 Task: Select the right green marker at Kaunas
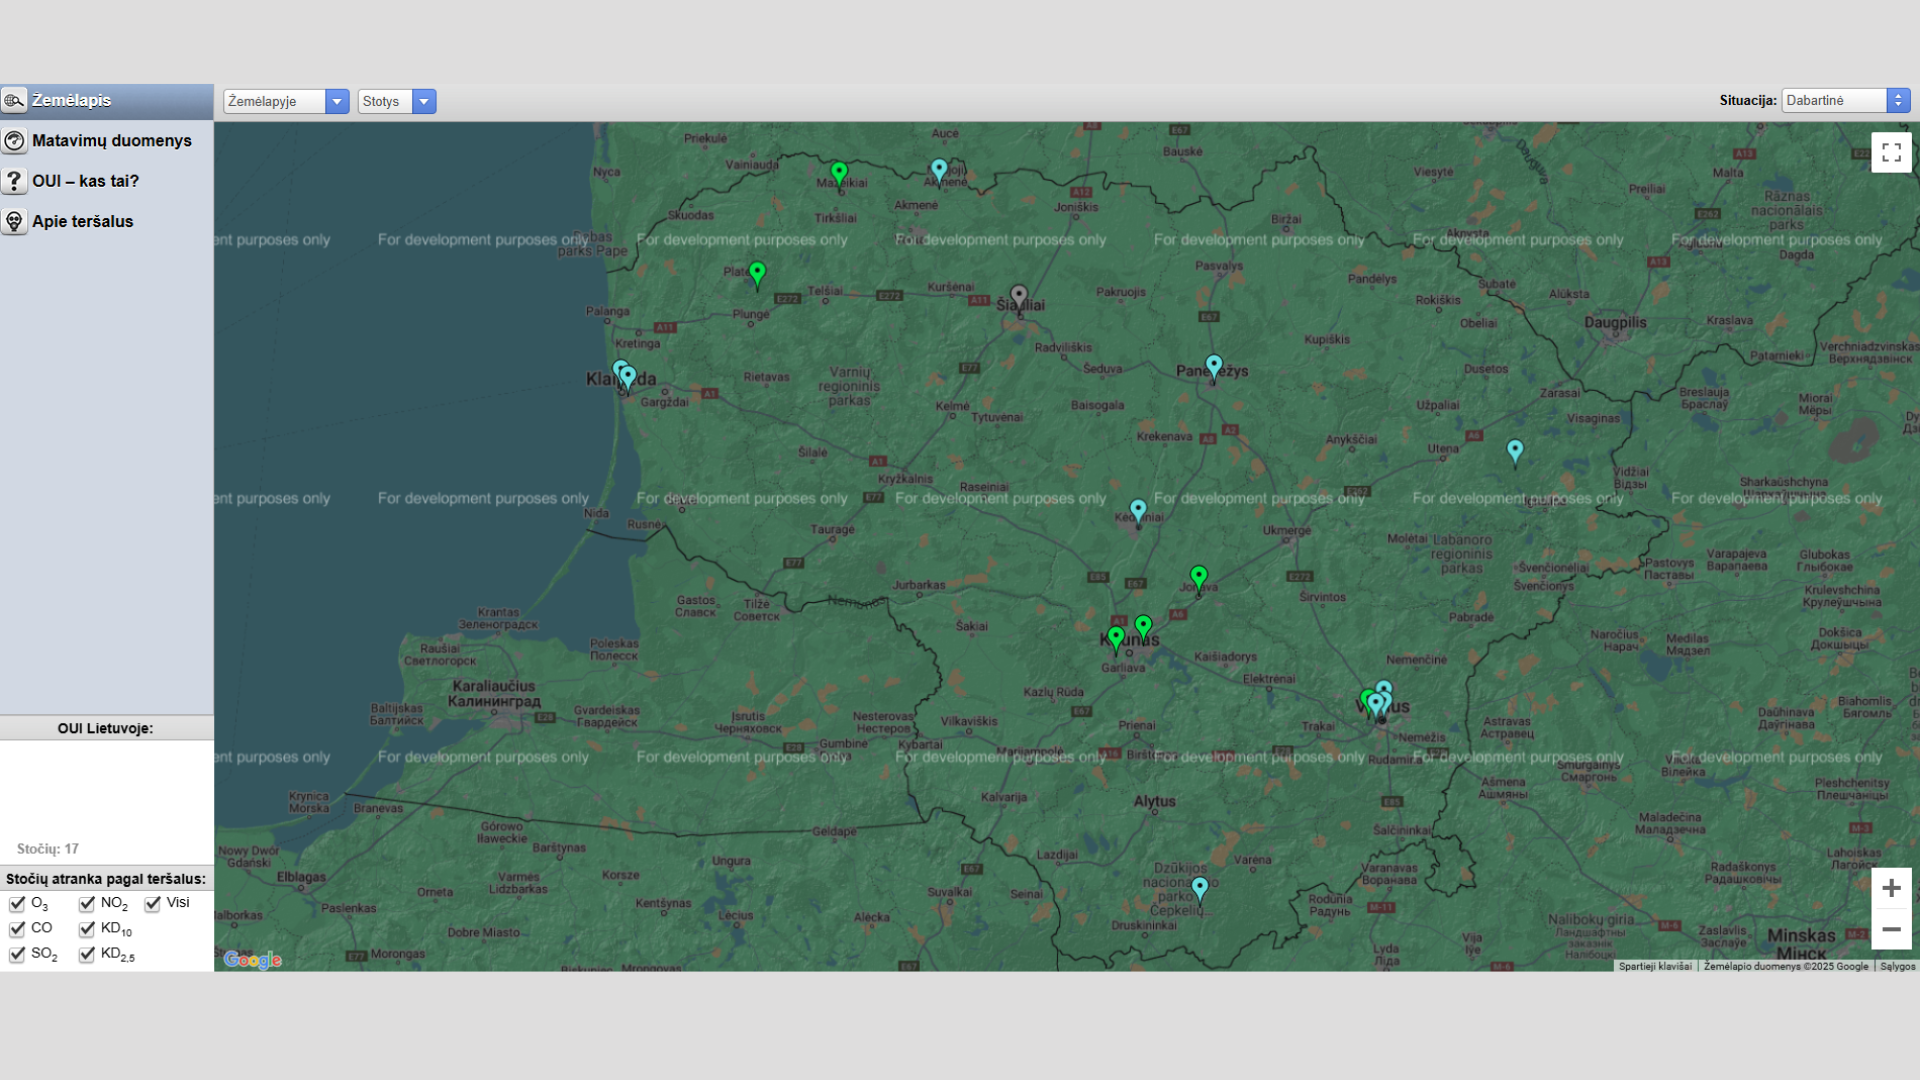click(1143, 628)
